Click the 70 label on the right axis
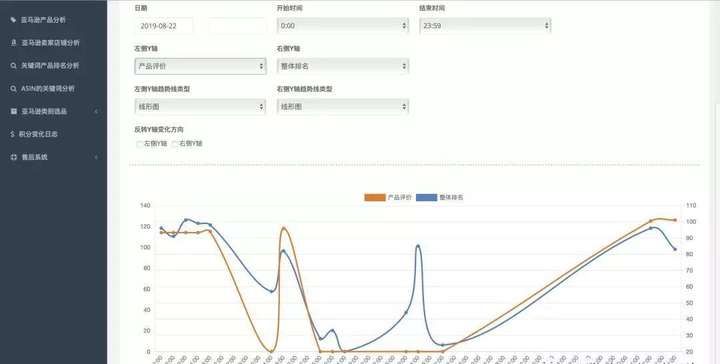The width and height of the screenshot is (720, 364). 690,270
